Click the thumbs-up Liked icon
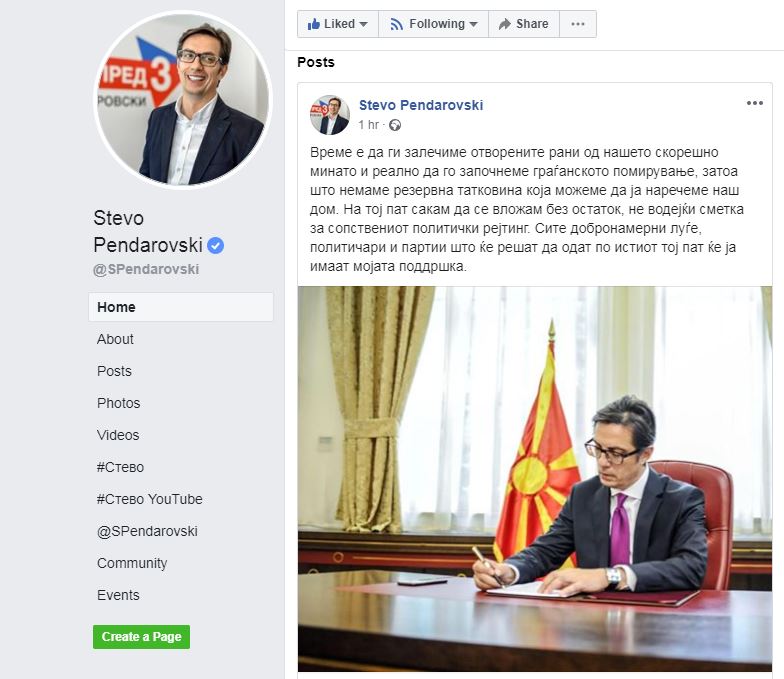Screen dimensions: 784x679 click(314, 24)
